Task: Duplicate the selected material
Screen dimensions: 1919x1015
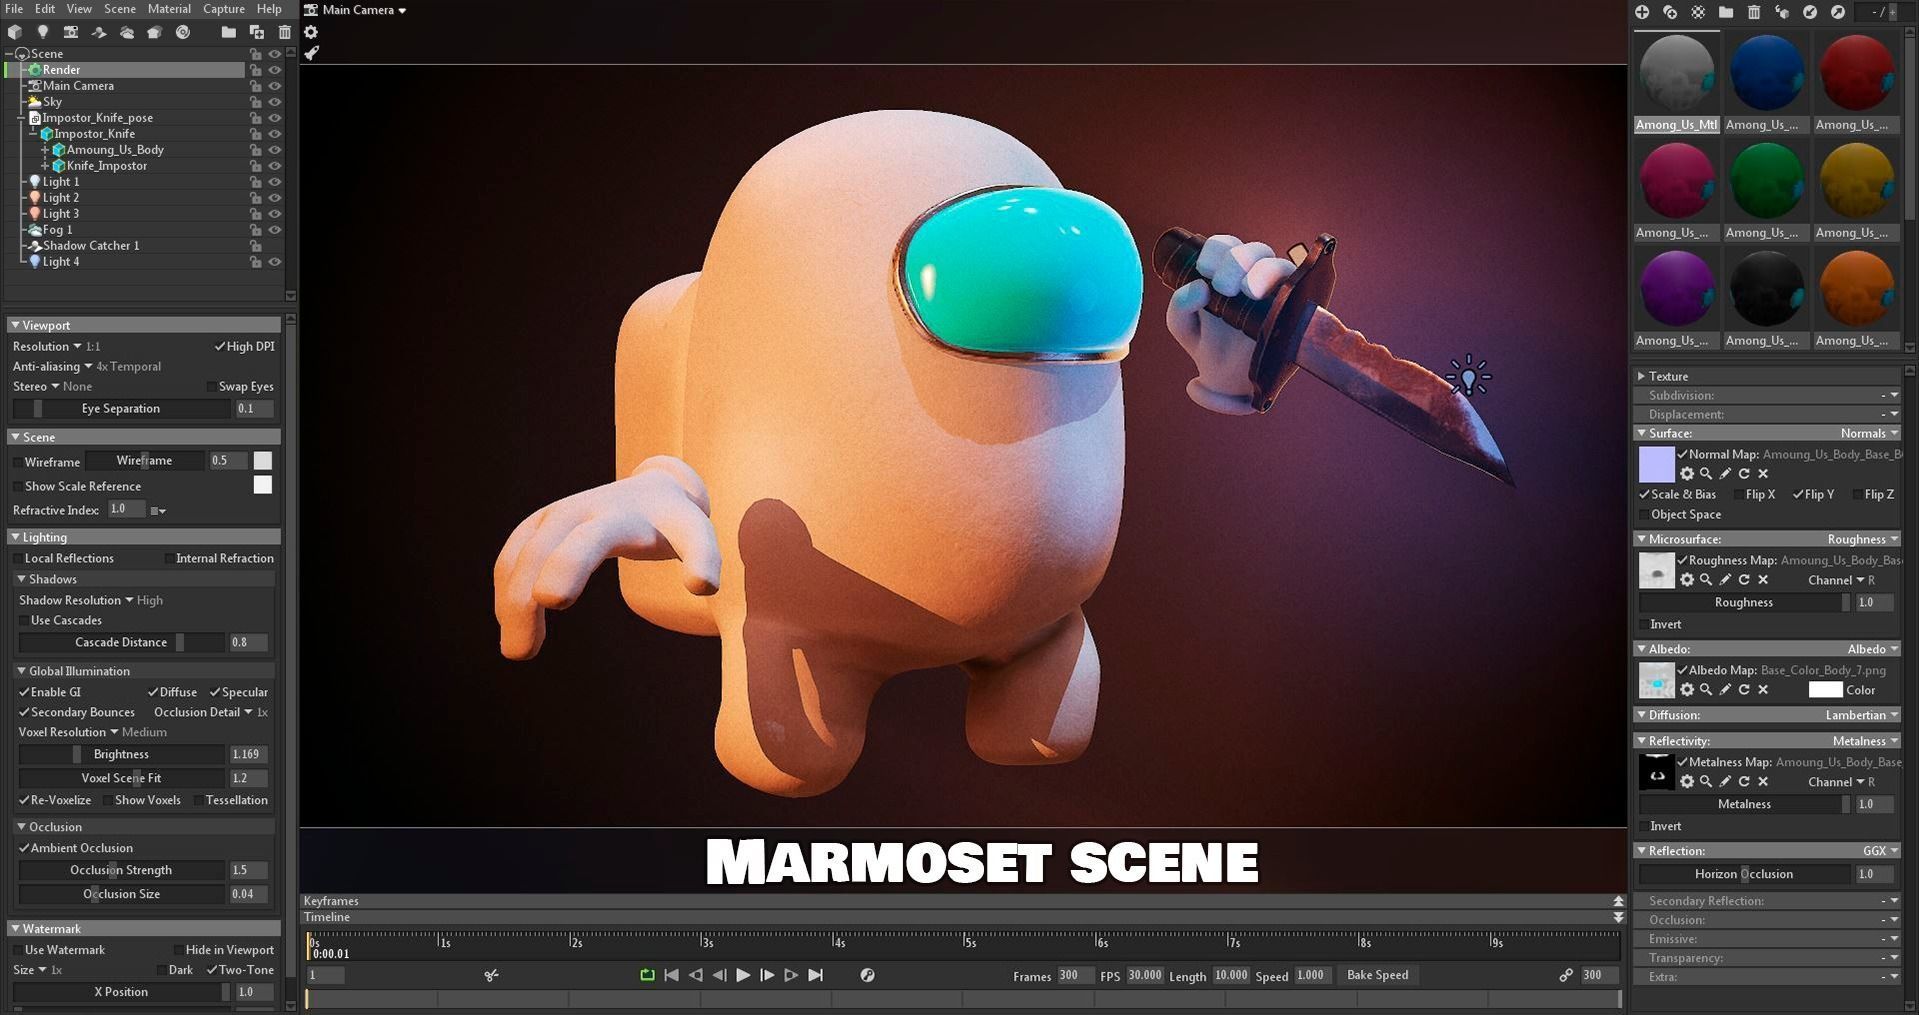Action: [x=1670, y=12]
